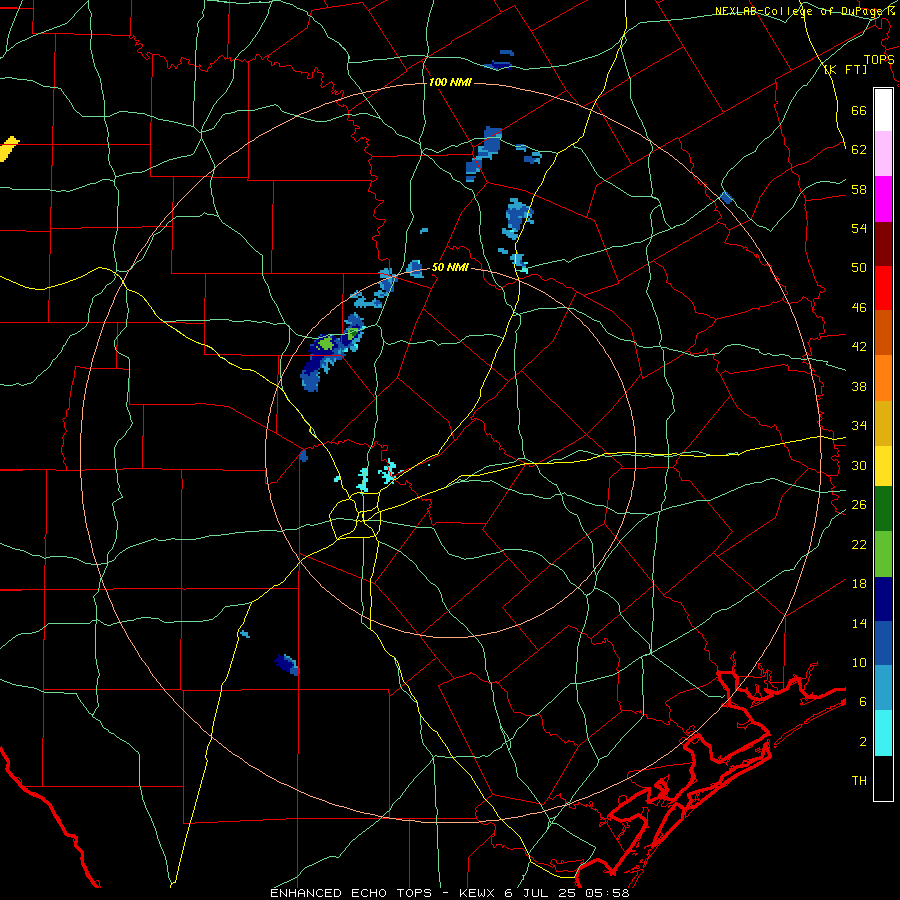Select the 26 legend value
The image size is (900, 900).
click(859, 505)
